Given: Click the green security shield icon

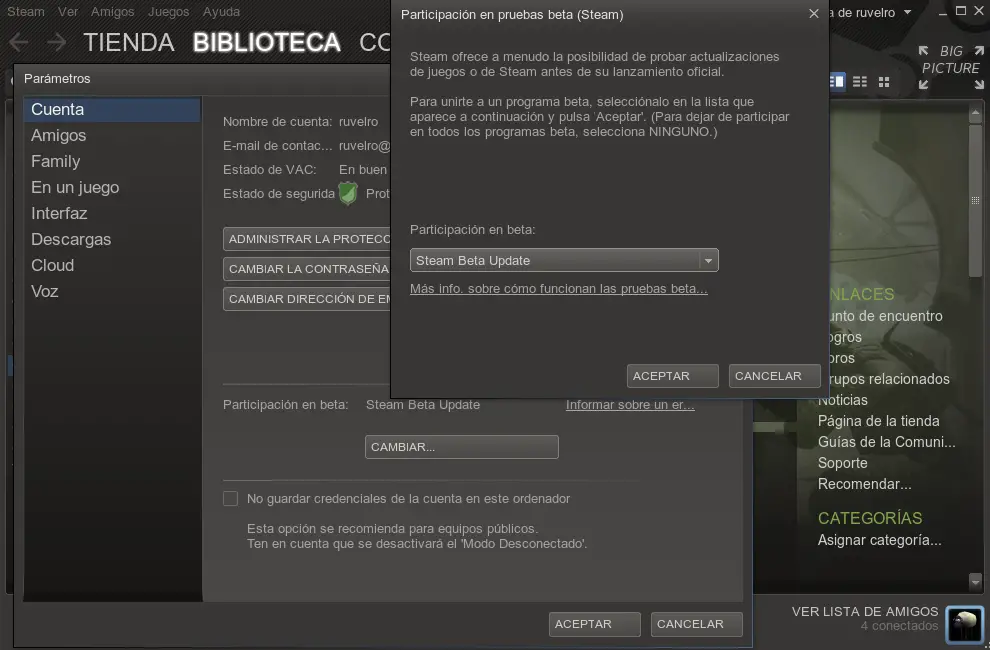Looking at the screenshot, I should [x=348, y=193].
